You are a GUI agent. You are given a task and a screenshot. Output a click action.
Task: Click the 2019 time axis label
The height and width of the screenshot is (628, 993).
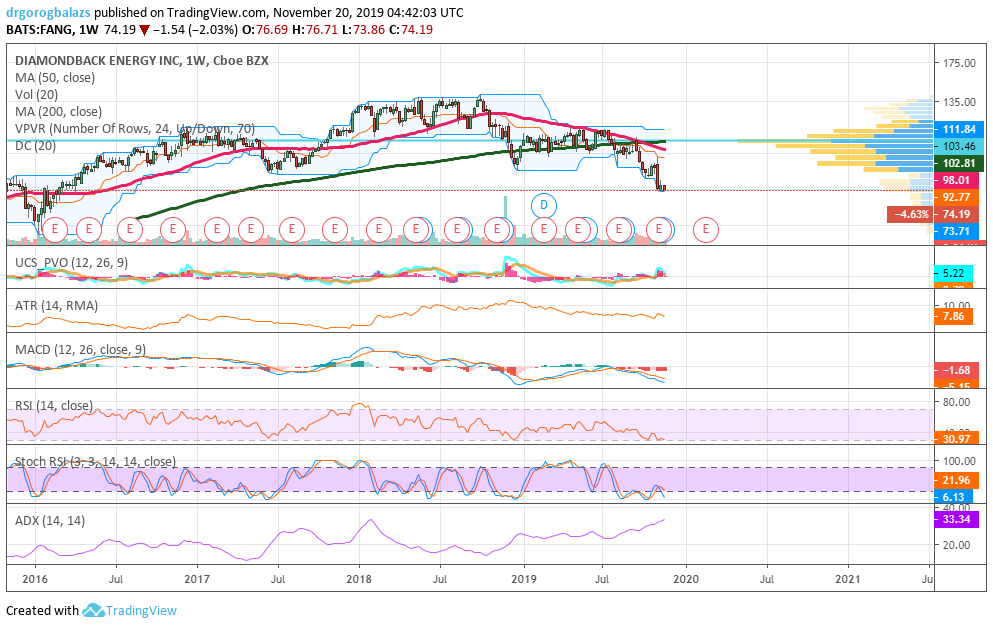point(524,579)
